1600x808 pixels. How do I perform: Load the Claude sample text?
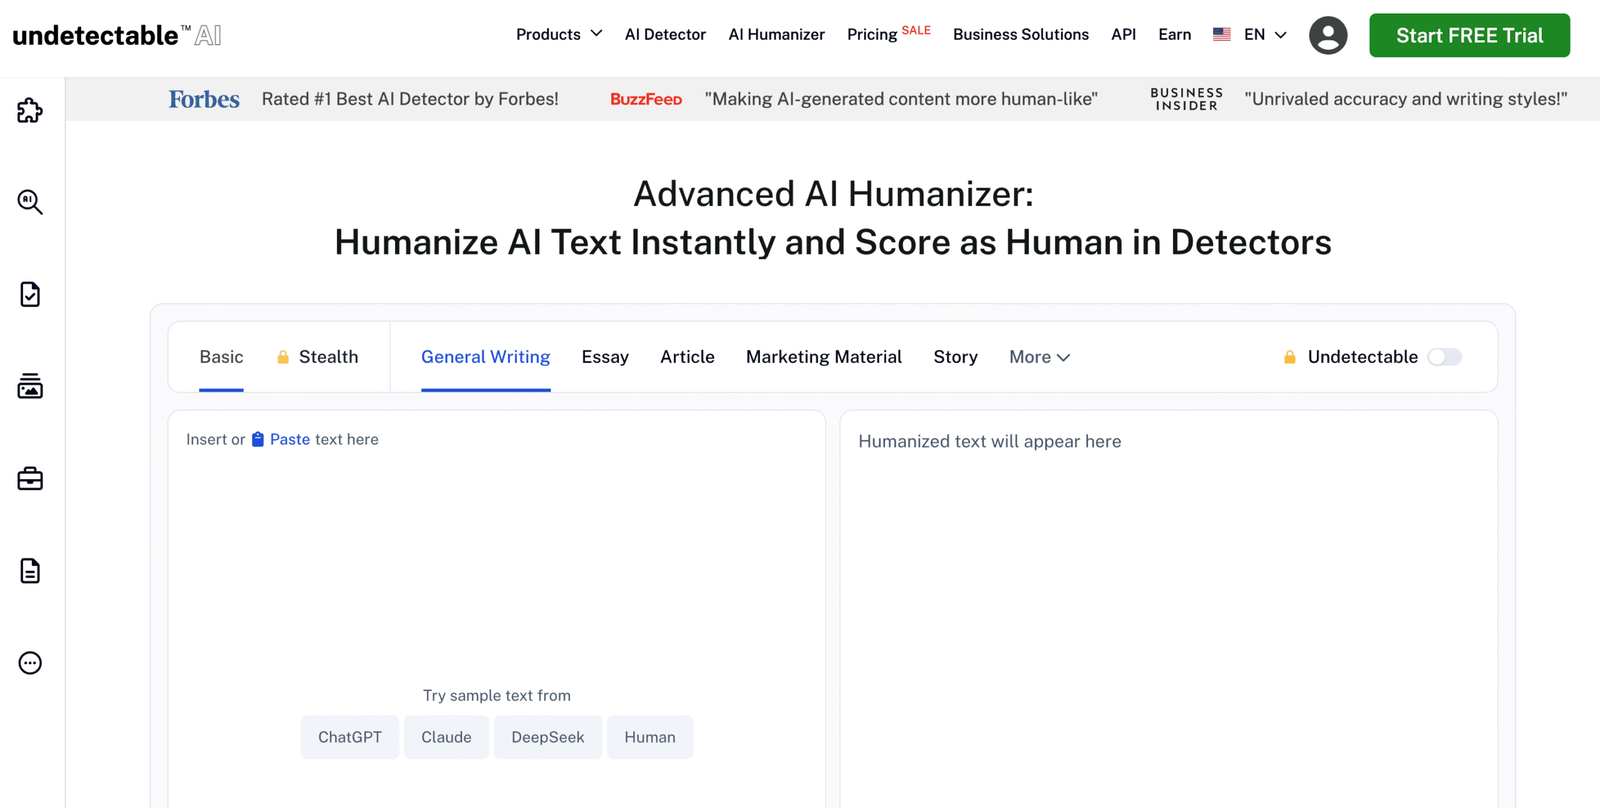(x=446, y=737)
